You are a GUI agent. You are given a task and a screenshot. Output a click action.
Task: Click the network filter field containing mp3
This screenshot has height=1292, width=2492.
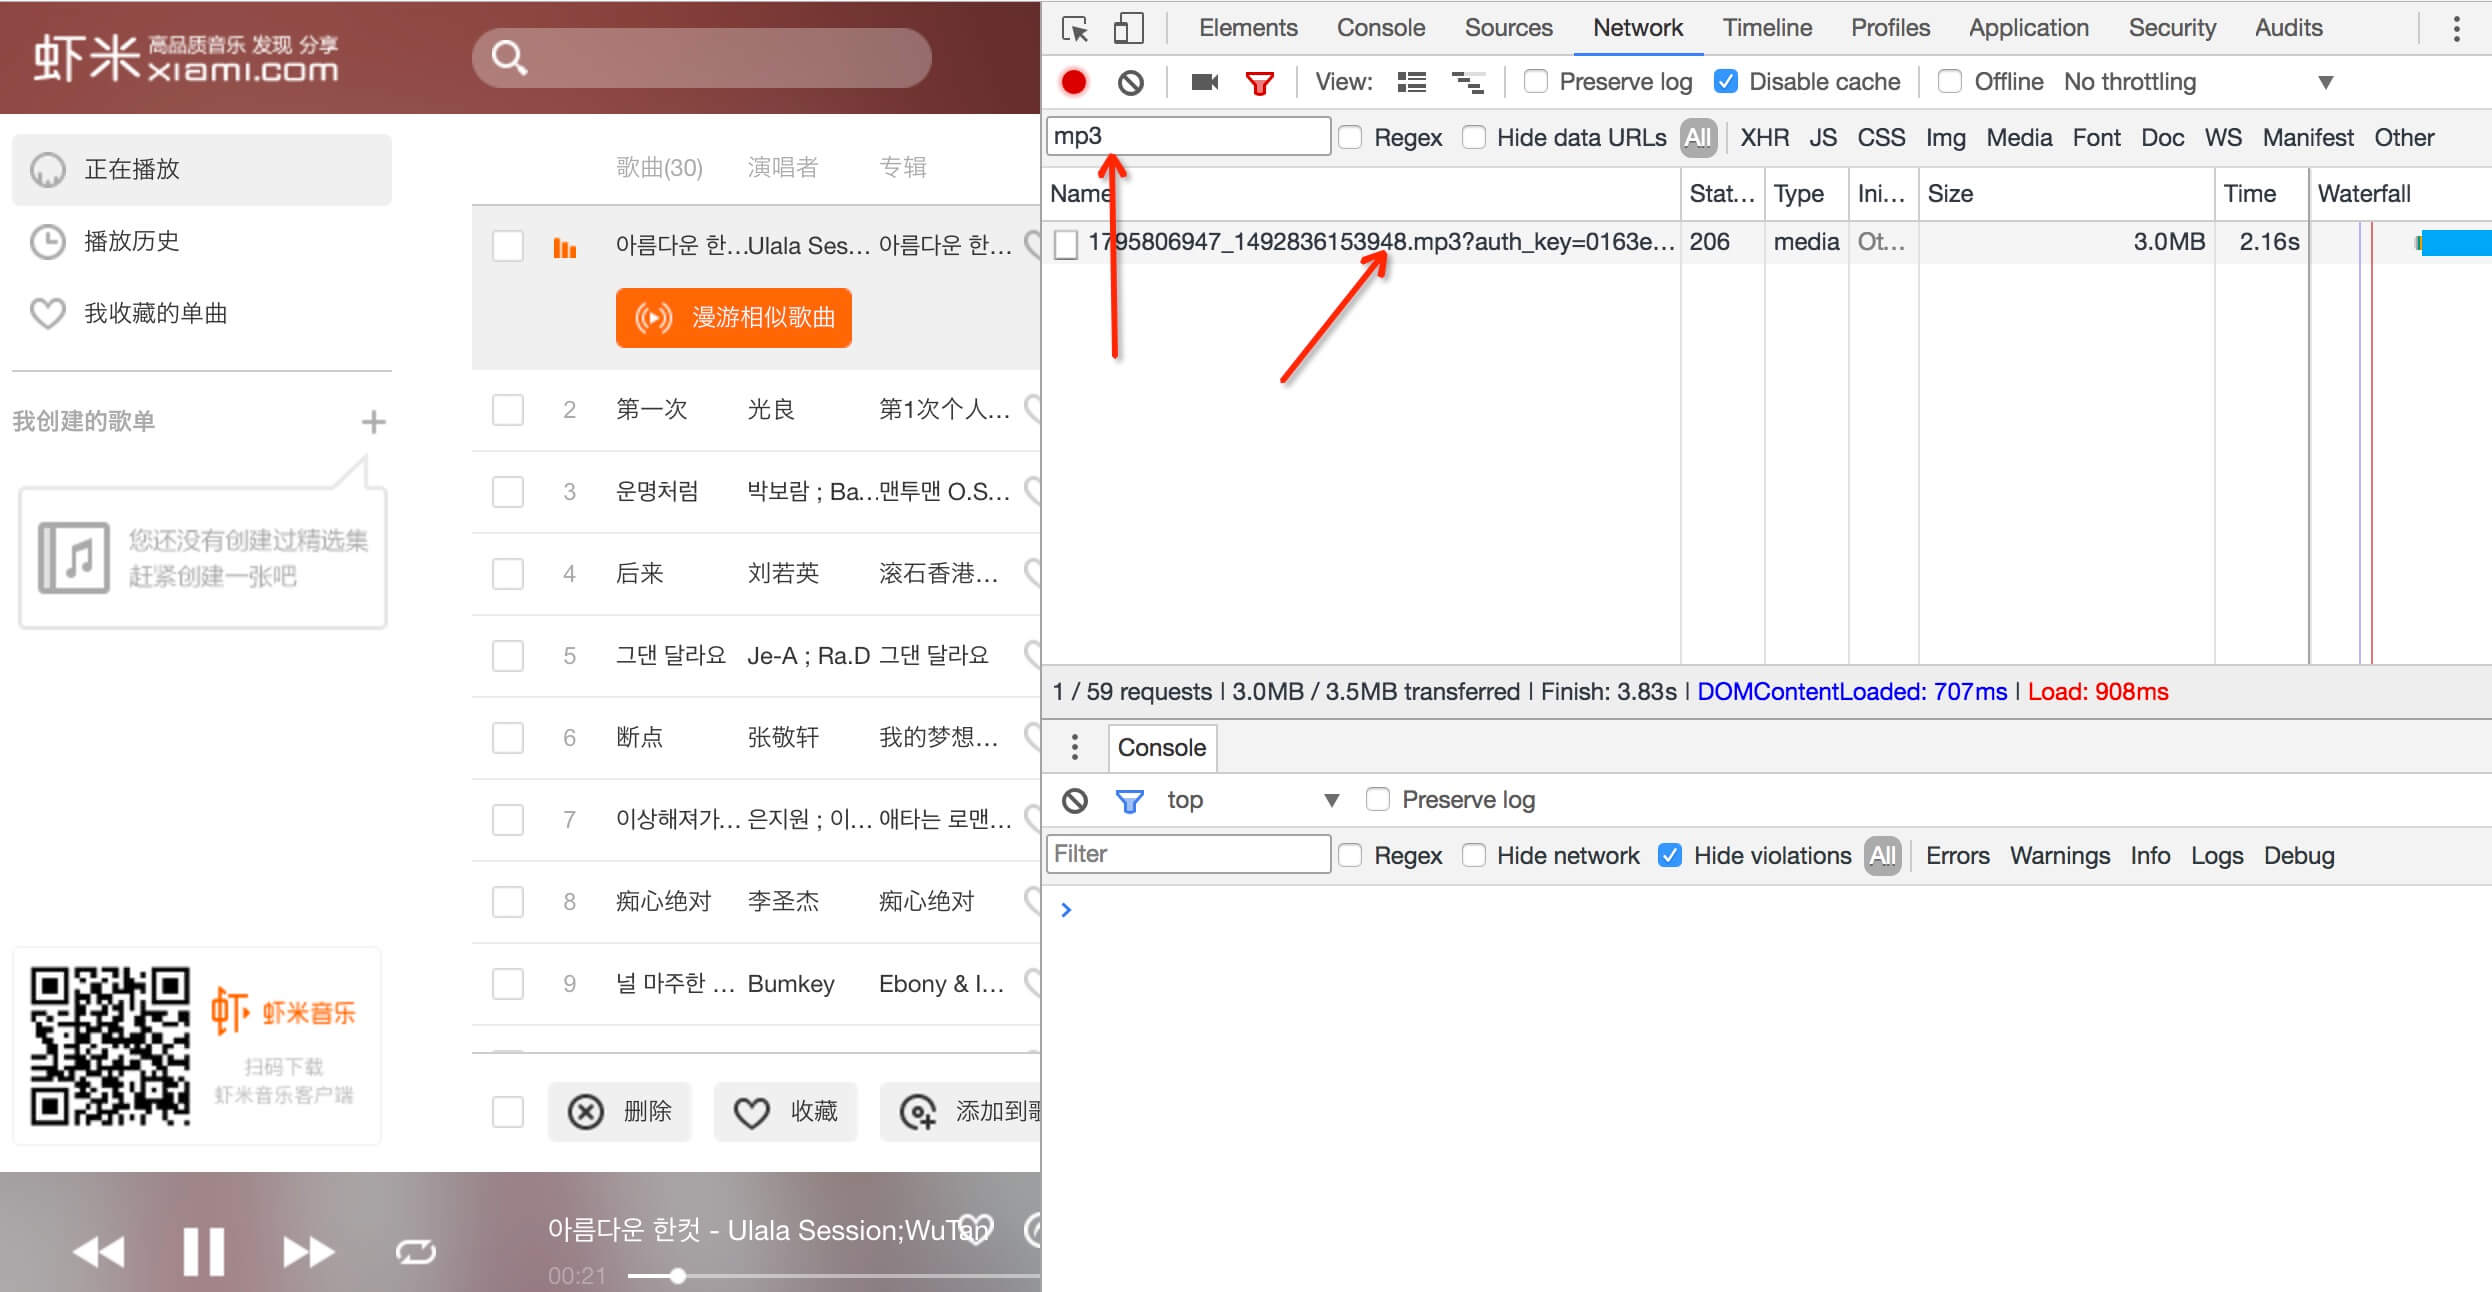point(1188,136)
